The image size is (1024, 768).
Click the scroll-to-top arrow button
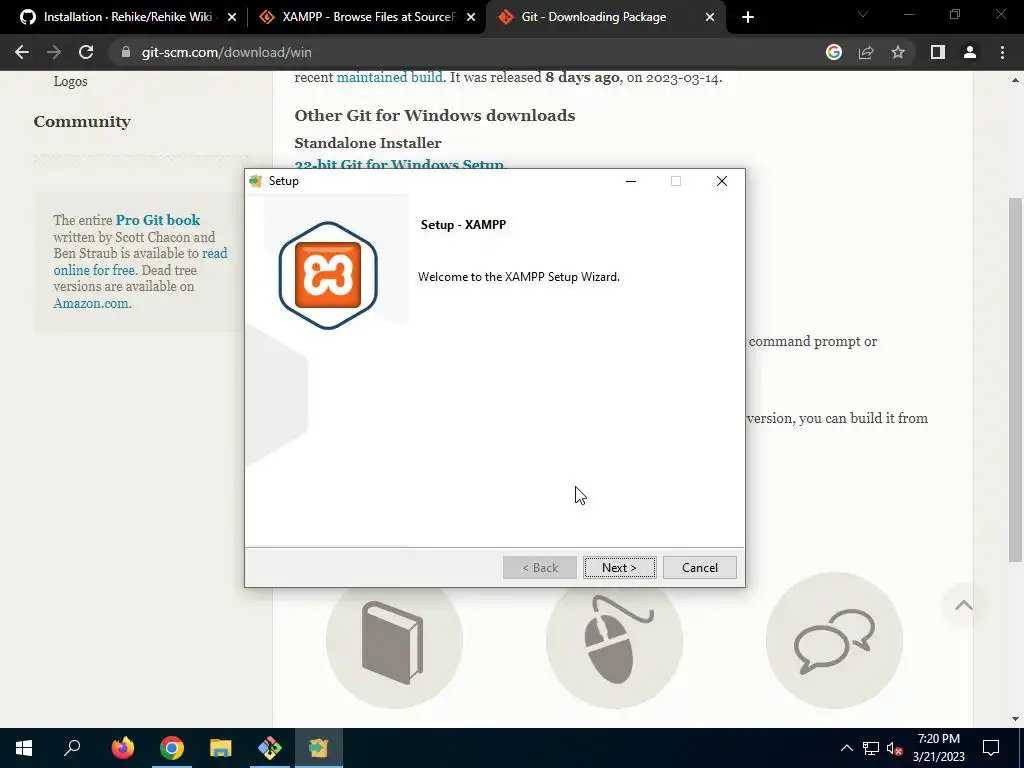click(x=963, y=605)
